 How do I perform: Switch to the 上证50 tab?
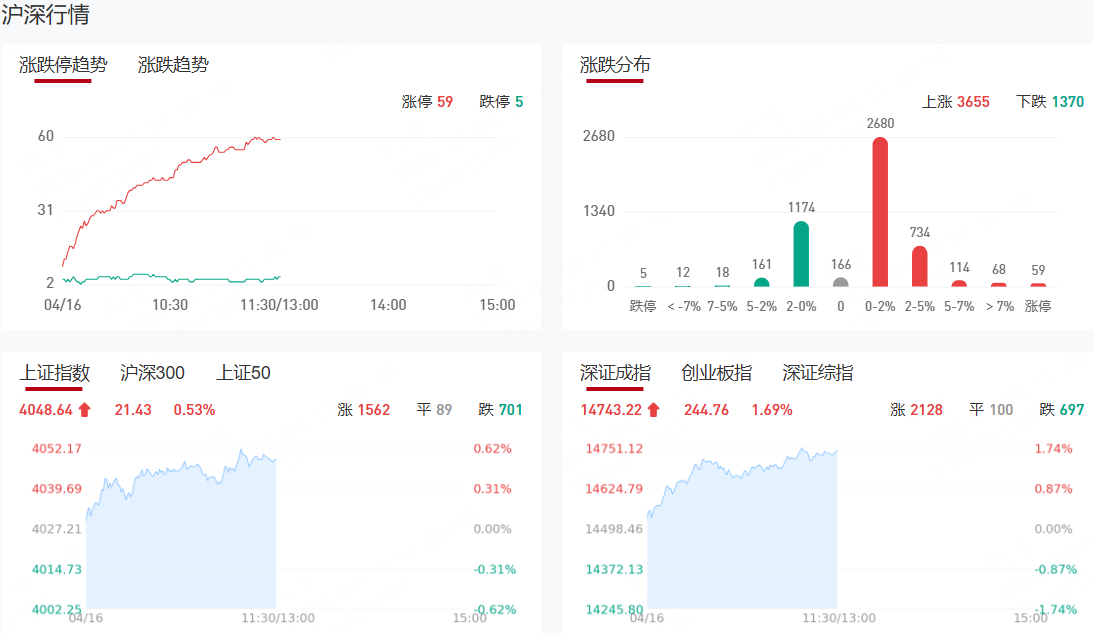tap(243, 373)
